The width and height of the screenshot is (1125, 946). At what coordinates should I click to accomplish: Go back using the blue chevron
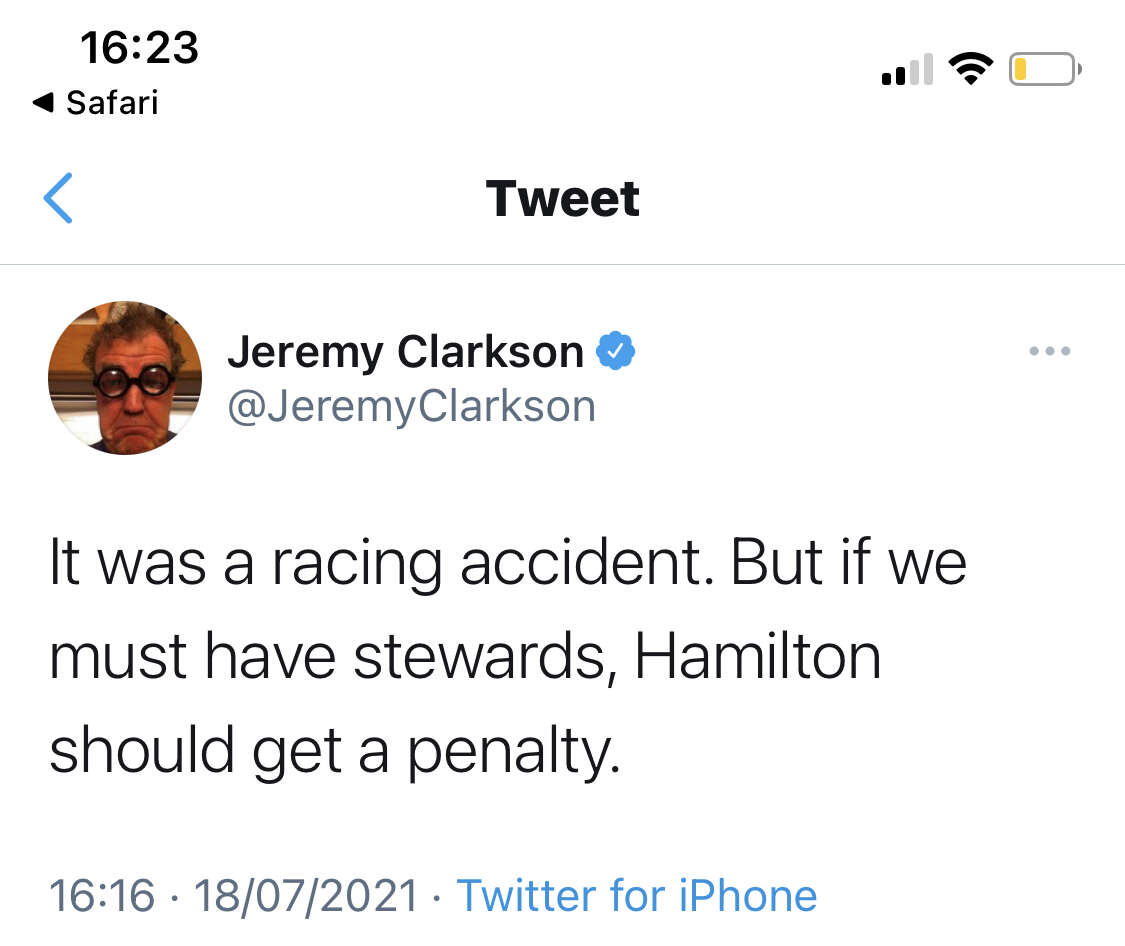pos(58,198)
